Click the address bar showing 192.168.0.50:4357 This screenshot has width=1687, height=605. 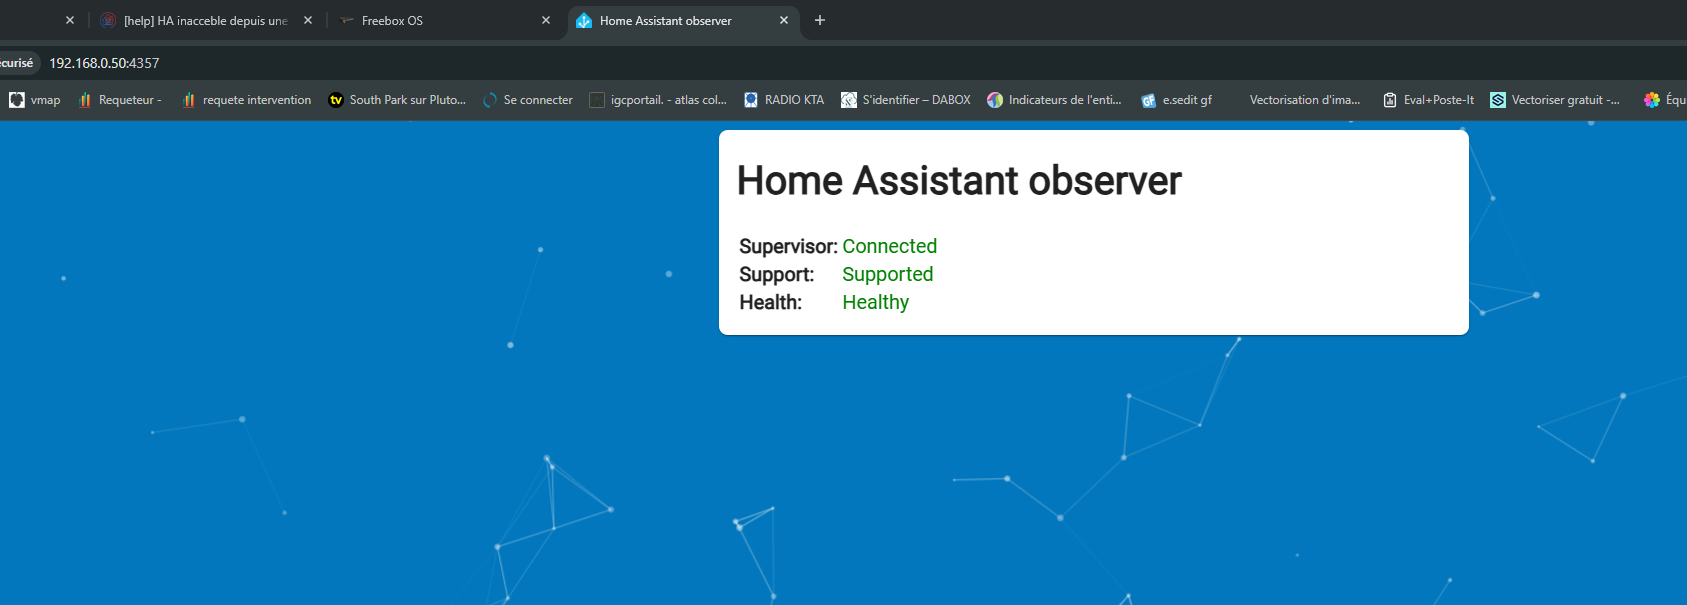pyautogui.click(x=104, y=63)
